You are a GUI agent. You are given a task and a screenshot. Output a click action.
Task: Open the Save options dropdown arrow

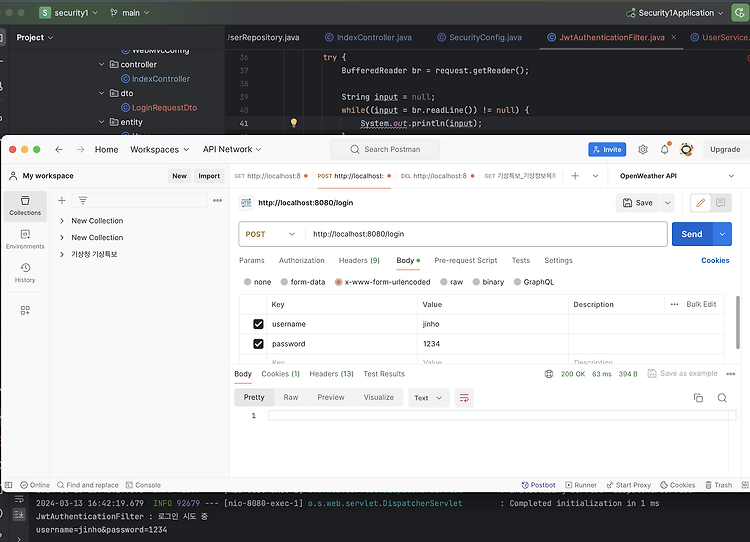tap(667, 203)
